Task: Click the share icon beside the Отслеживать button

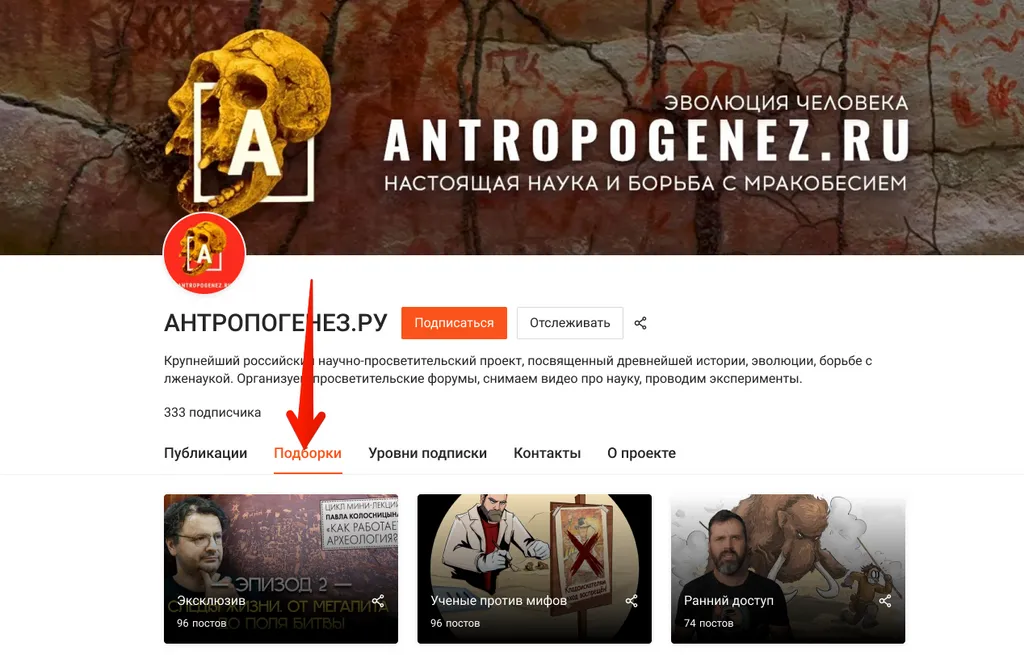Action: 640,323
